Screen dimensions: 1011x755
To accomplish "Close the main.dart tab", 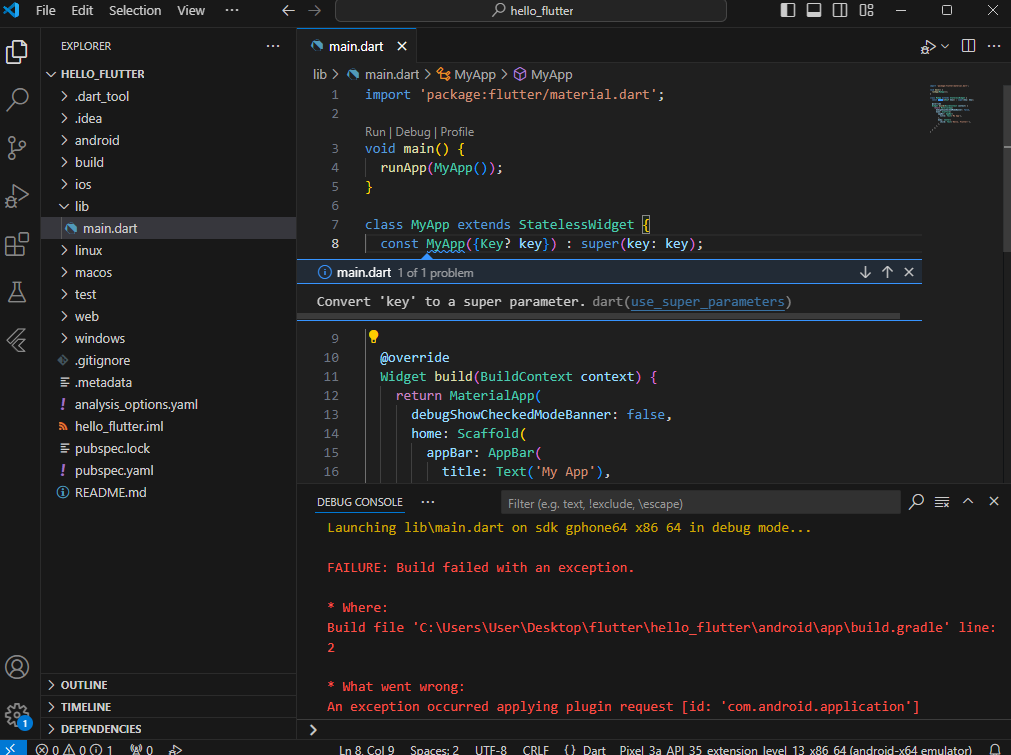I will click(x=402, y=46).
